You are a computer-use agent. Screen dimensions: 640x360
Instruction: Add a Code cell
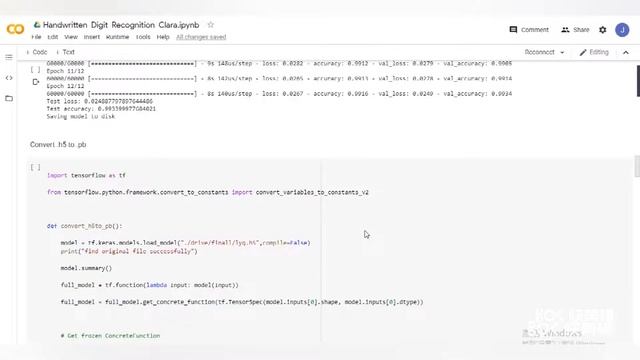37,52
